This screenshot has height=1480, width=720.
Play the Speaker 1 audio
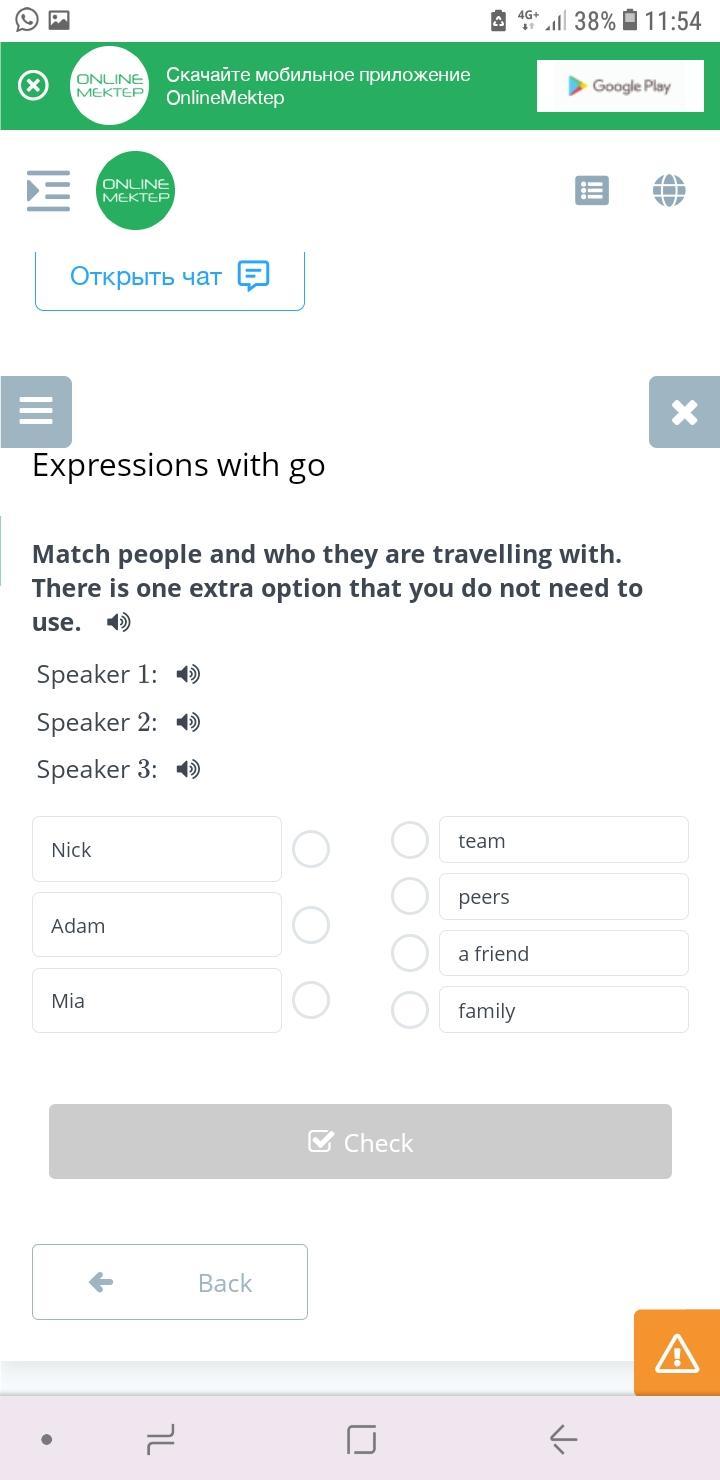(188, 675)
